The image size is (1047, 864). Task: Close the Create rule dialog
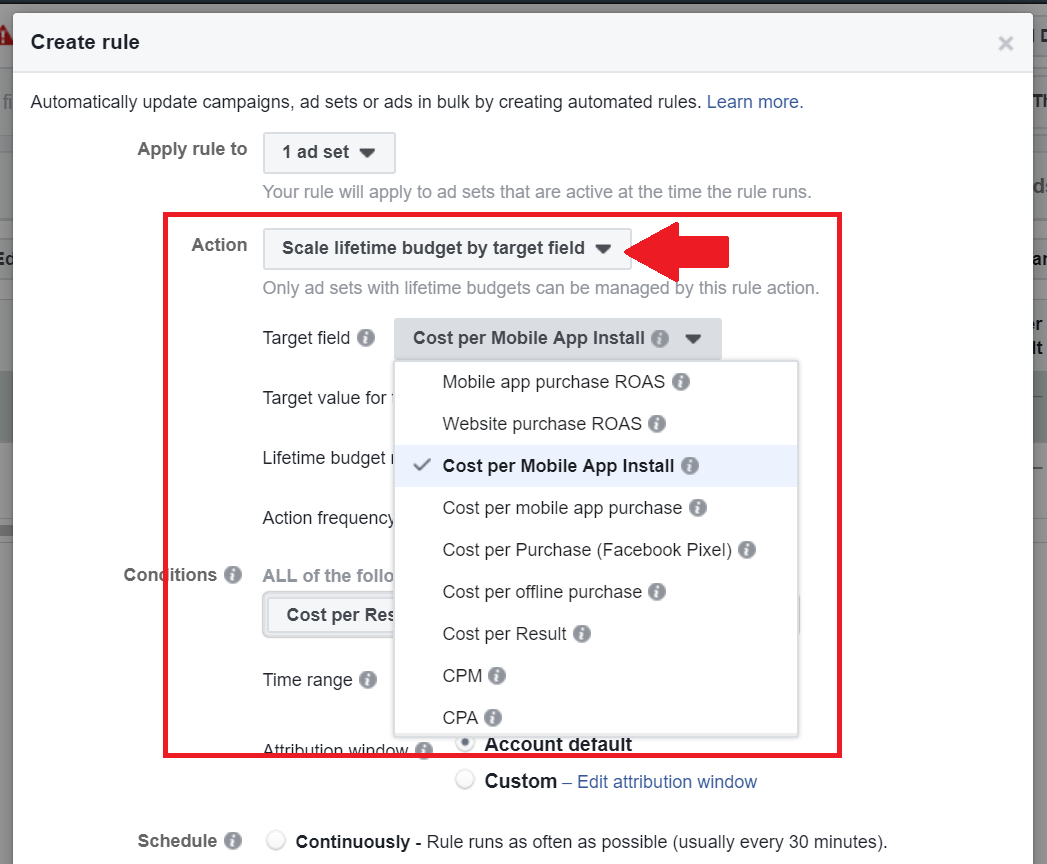click(1005, 43)
